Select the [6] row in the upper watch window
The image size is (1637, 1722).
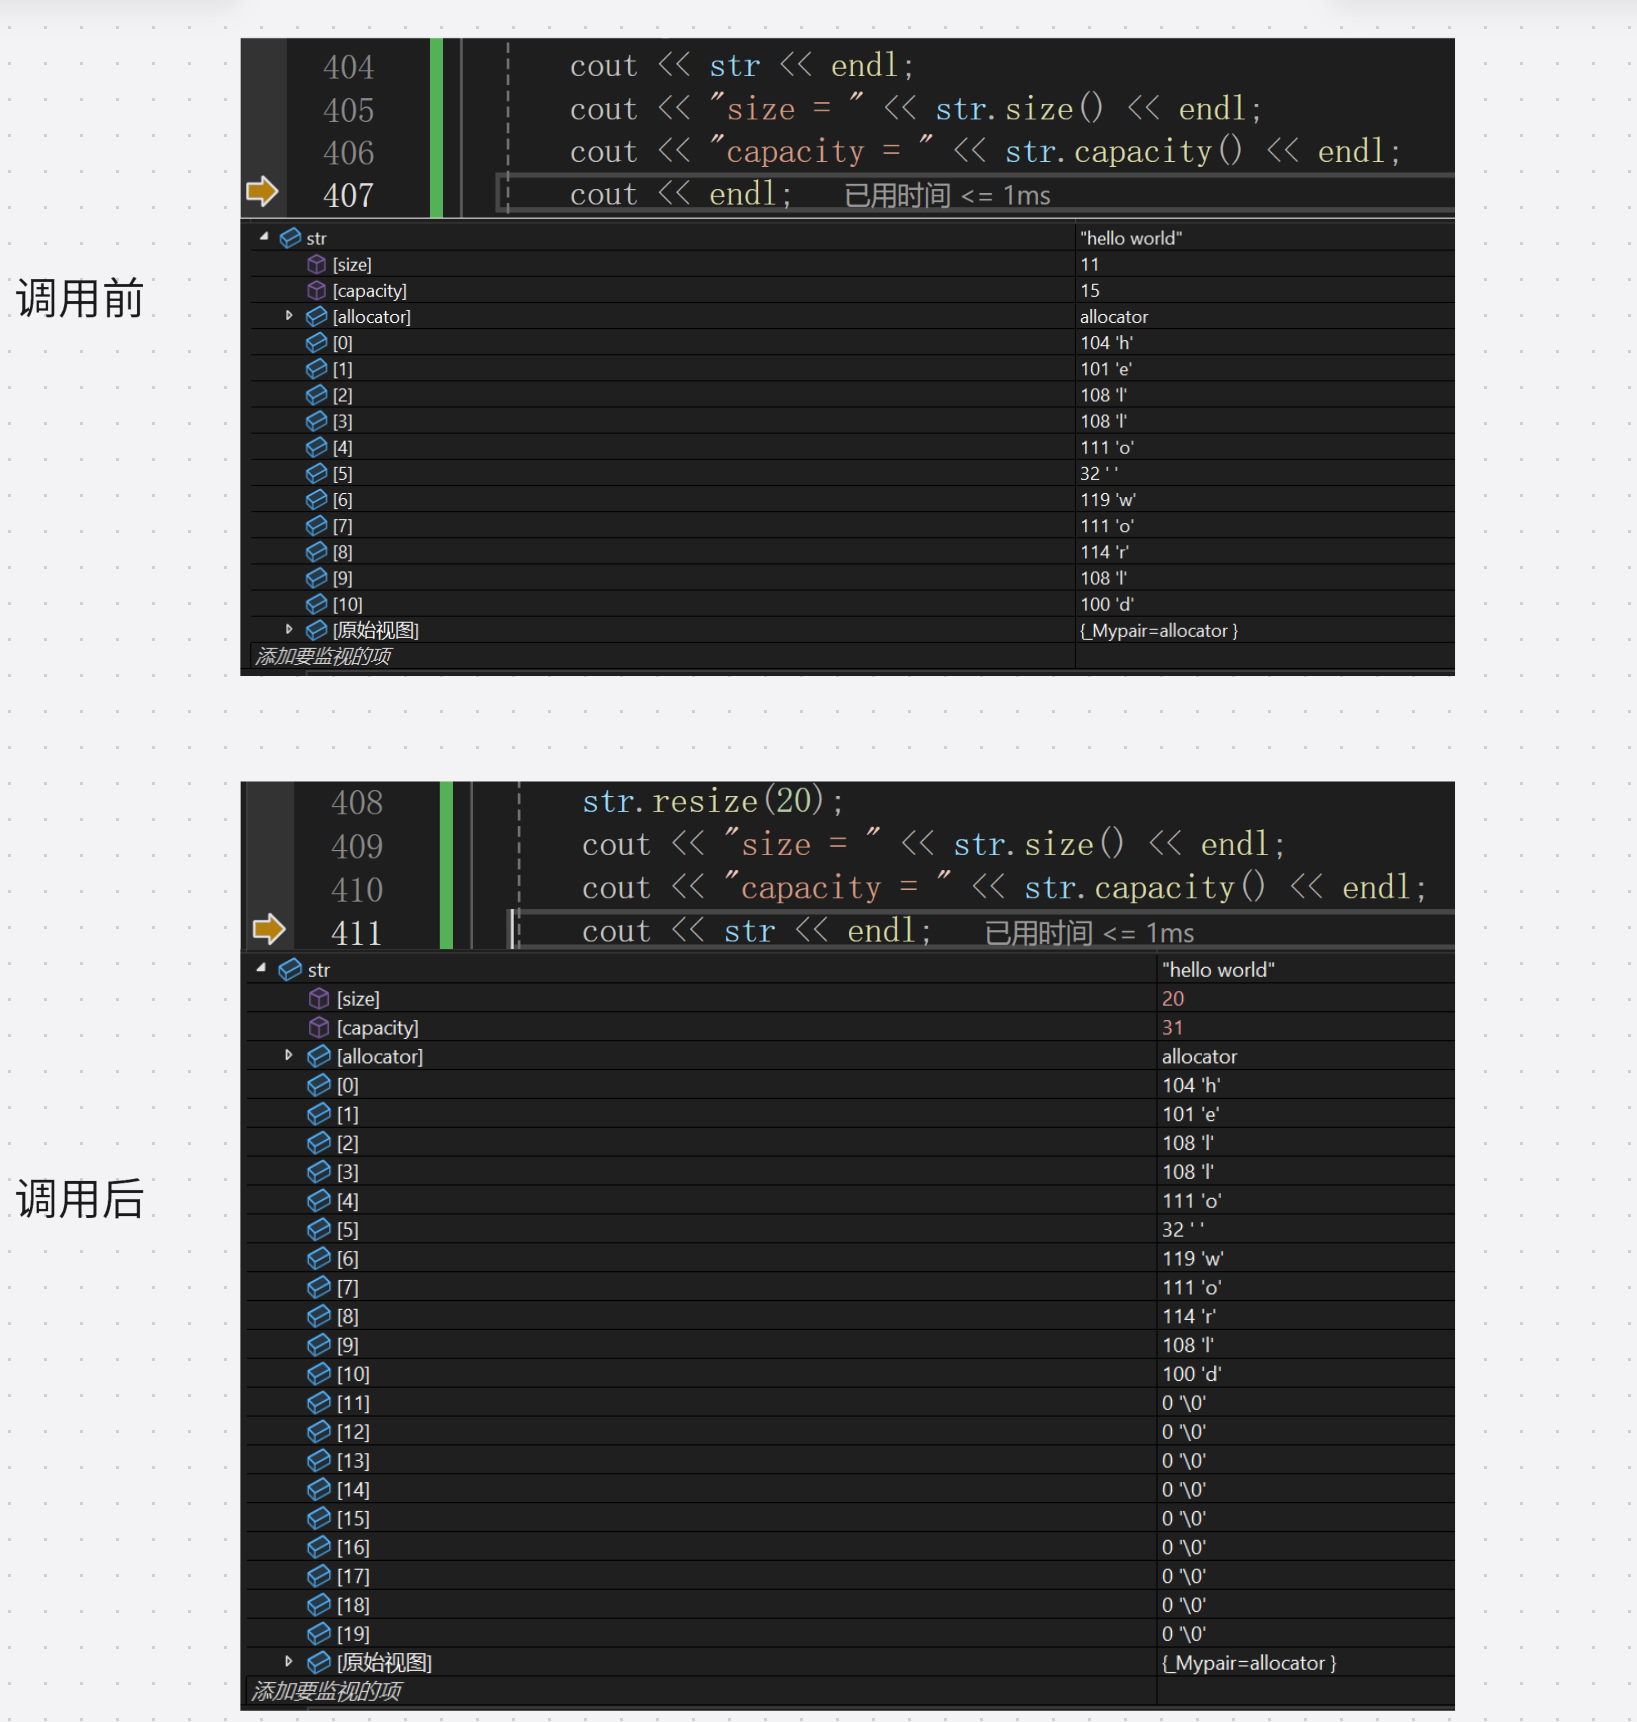[x=850, y=499]
